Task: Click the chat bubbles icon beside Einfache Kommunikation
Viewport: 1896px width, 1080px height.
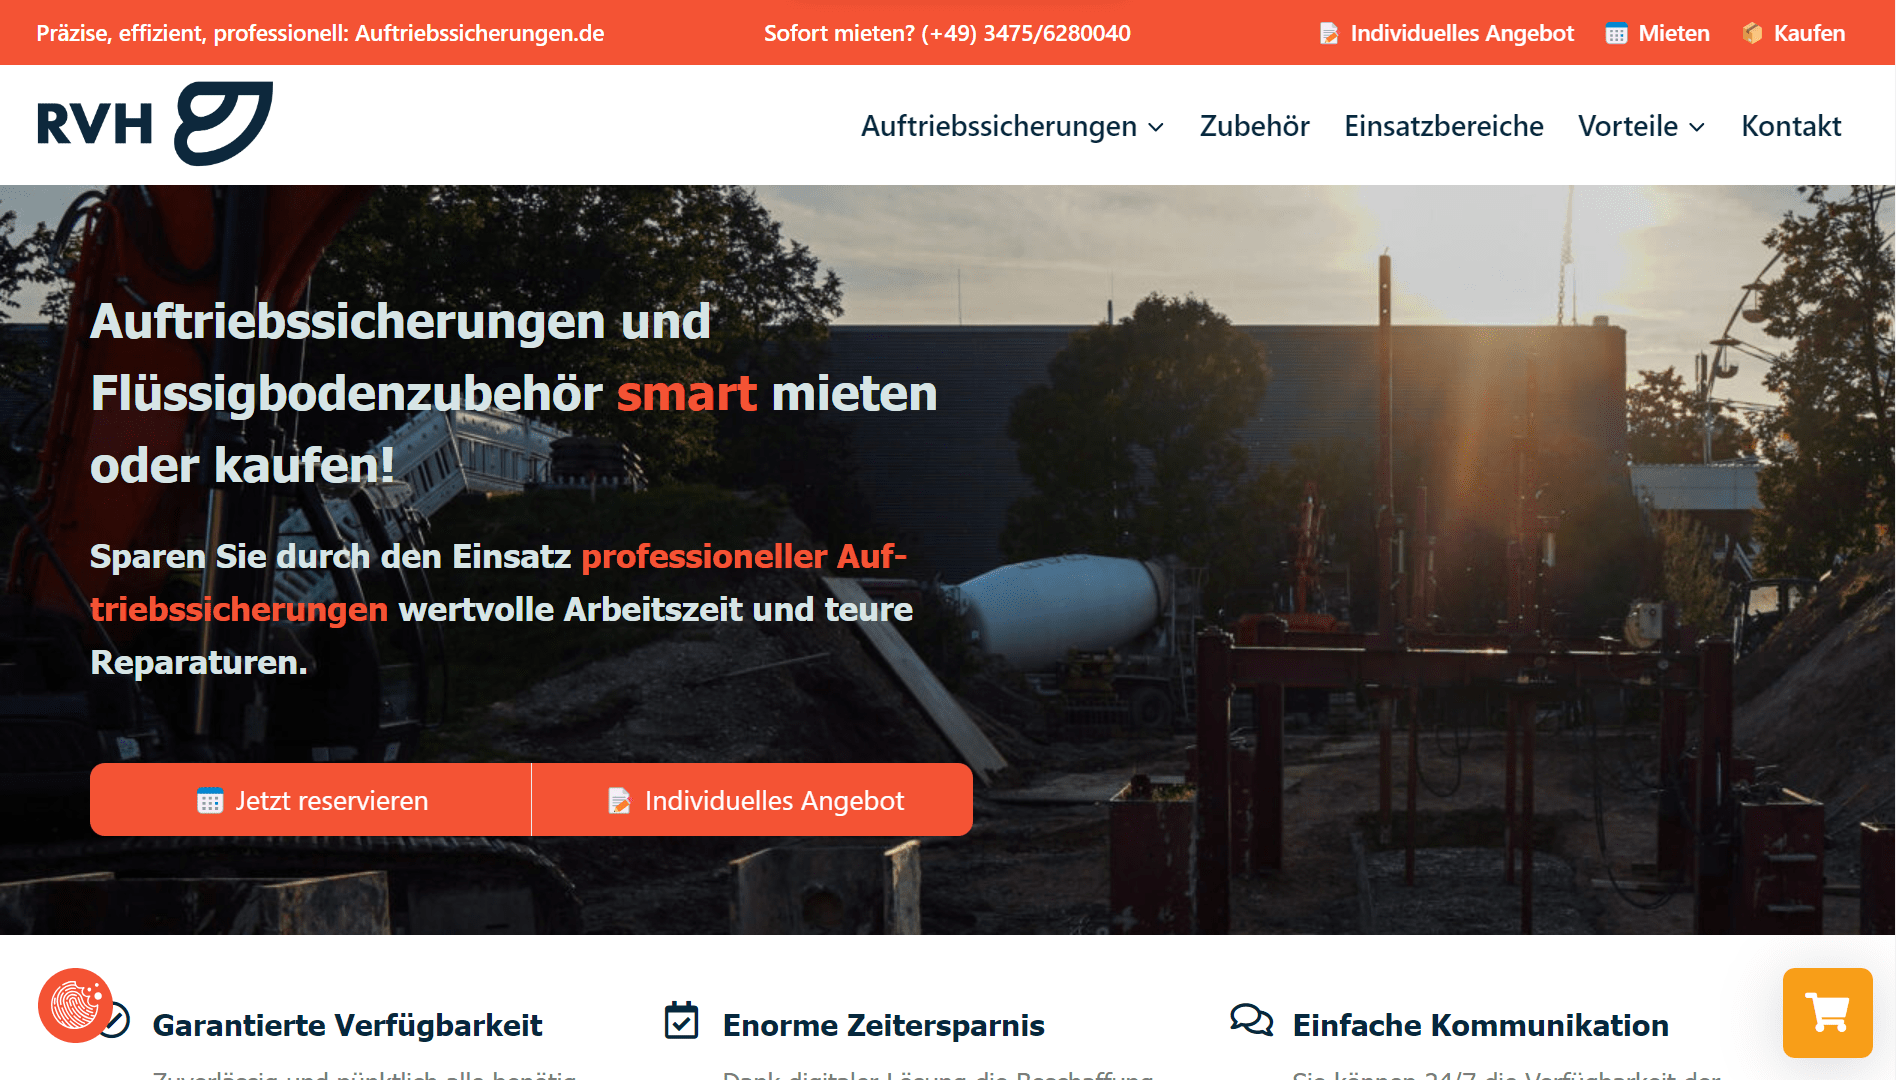Action: [1251, 1021]
